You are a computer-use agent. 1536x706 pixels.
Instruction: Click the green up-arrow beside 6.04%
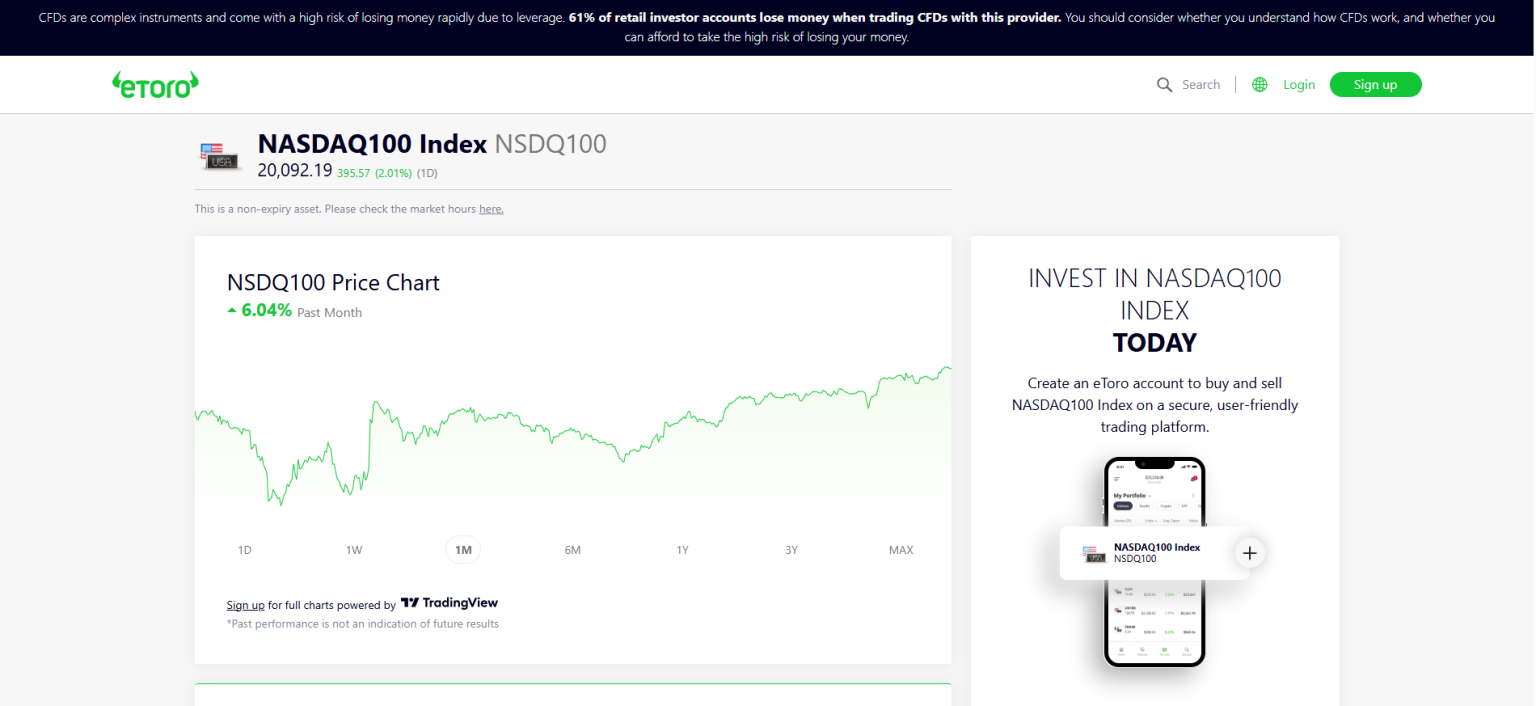click(232, 311)
